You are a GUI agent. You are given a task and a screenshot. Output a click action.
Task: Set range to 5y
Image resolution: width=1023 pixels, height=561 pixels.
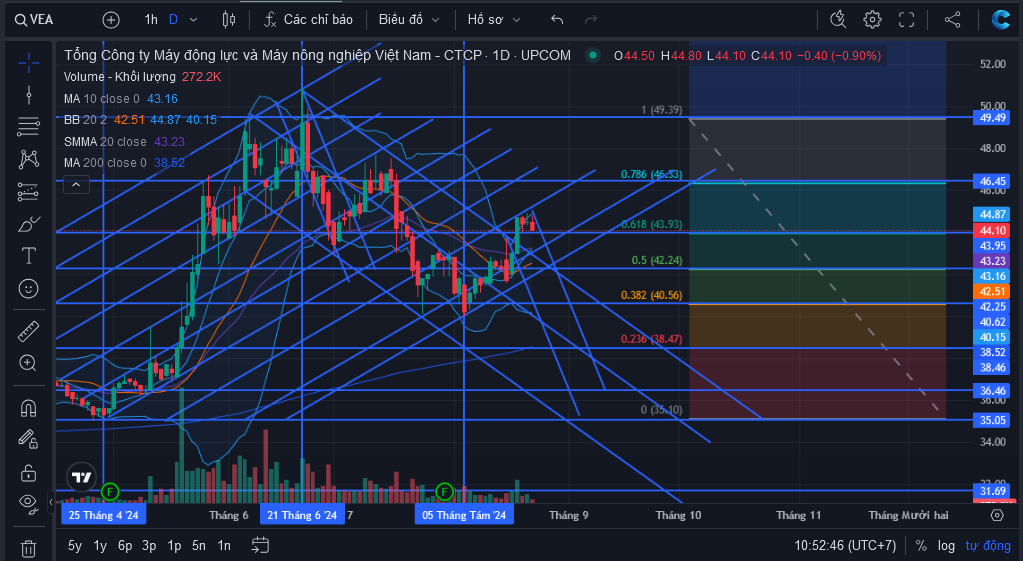point(75,545)
